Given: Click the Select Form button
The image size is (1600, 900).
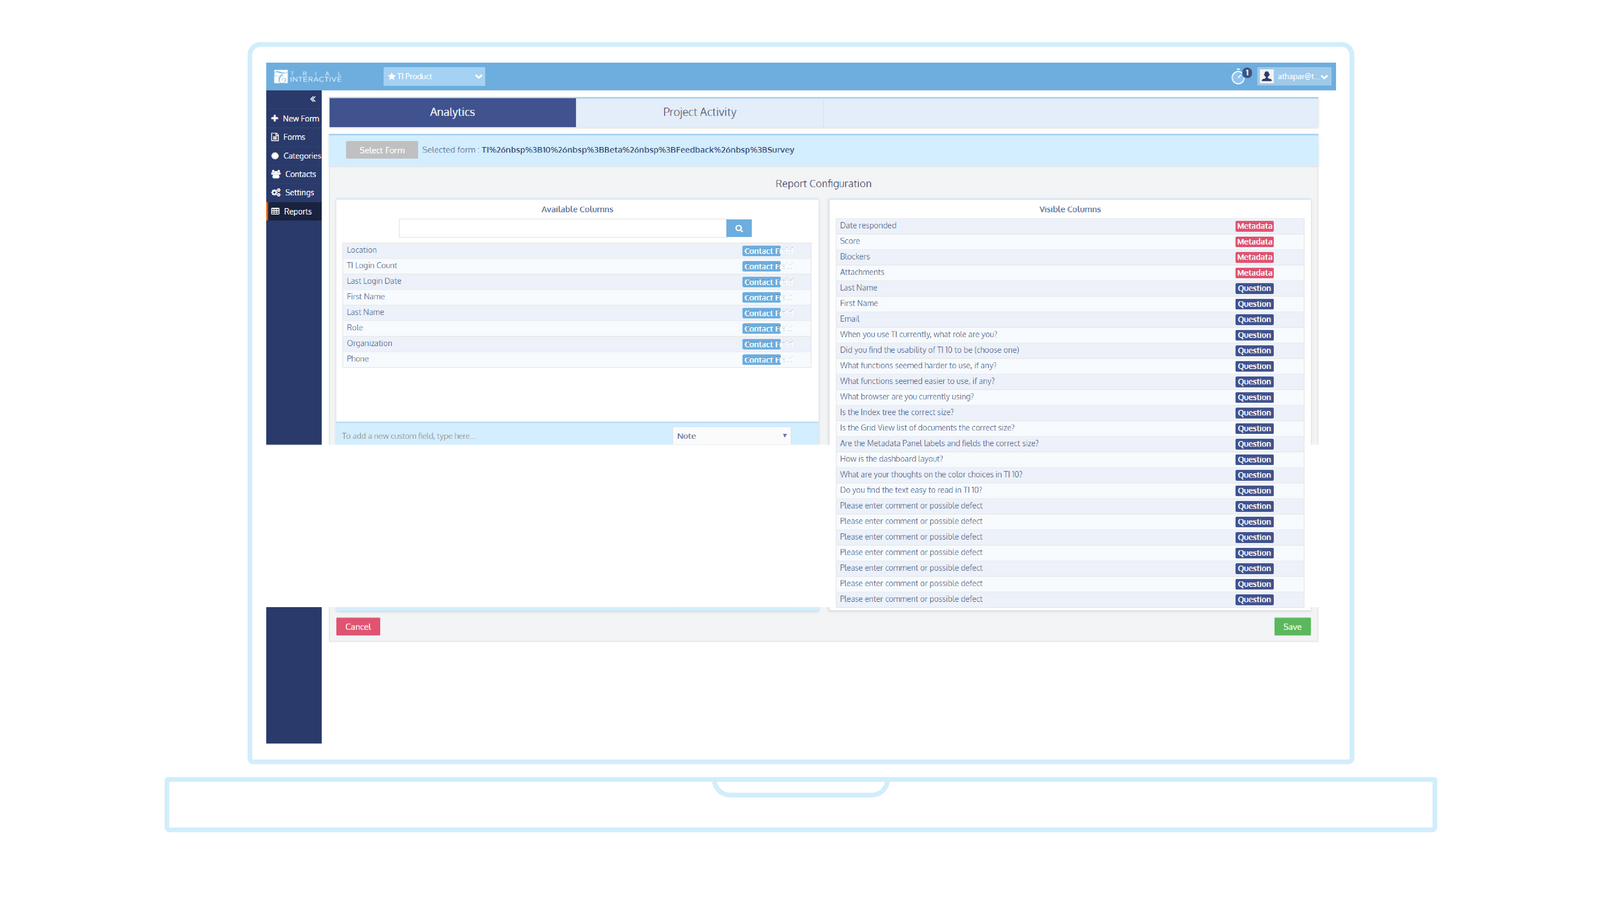Looking at the screenshot, I should [x=382, y=150].
